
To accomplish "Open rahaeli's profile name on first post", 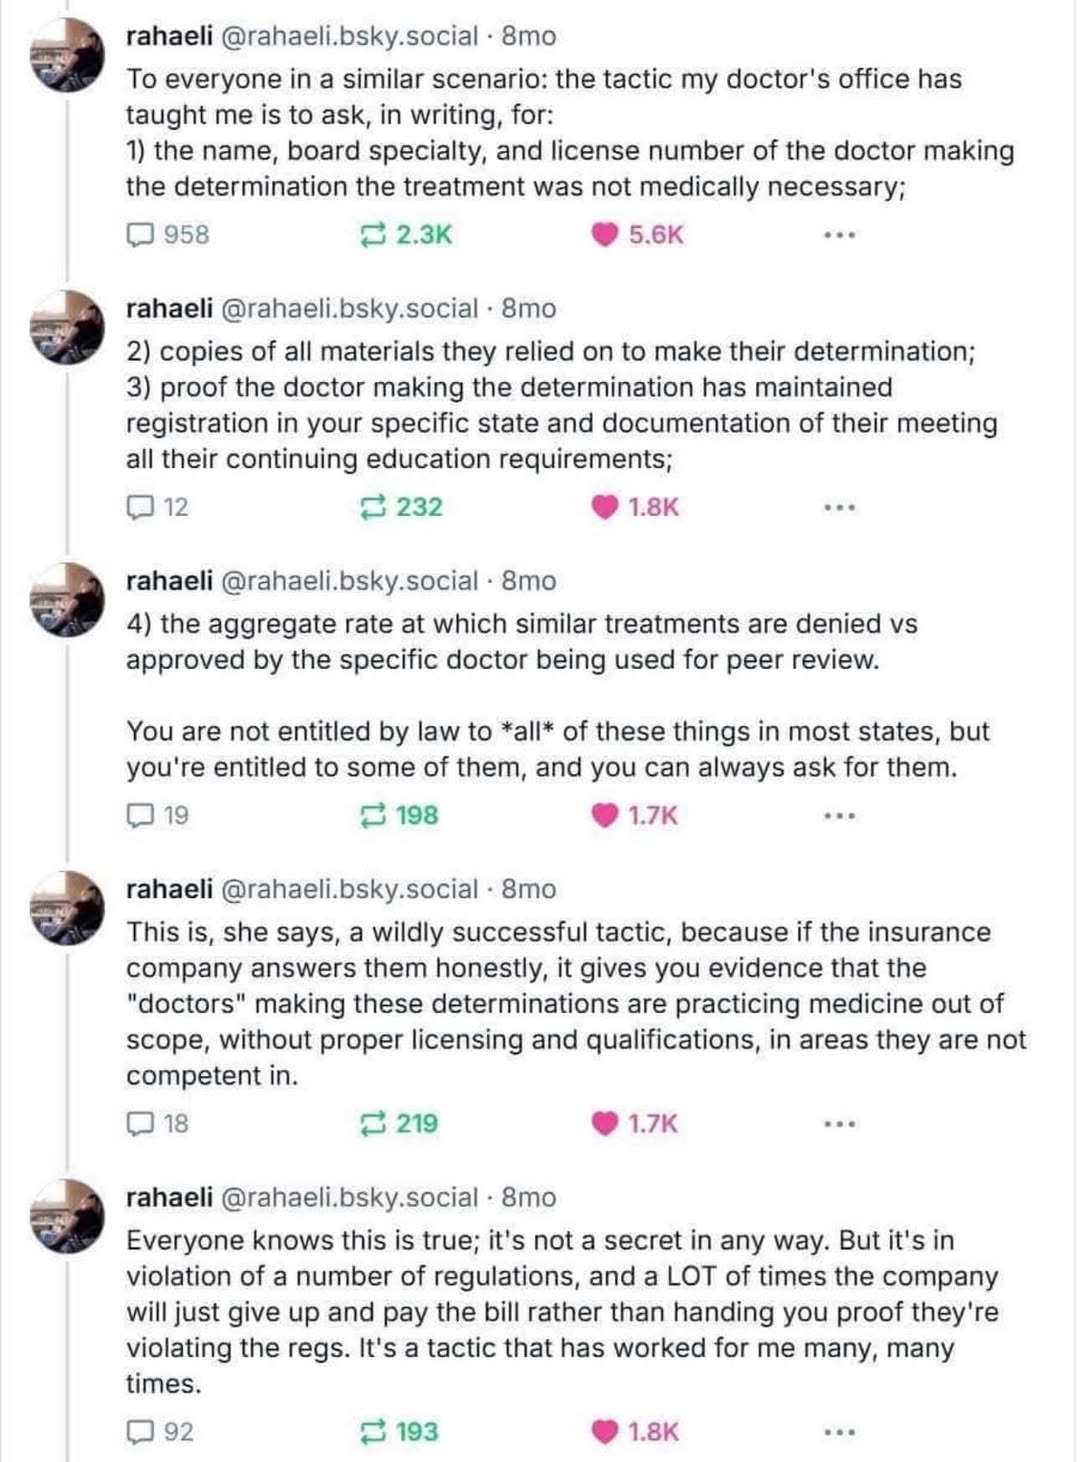I will point(169,36).
